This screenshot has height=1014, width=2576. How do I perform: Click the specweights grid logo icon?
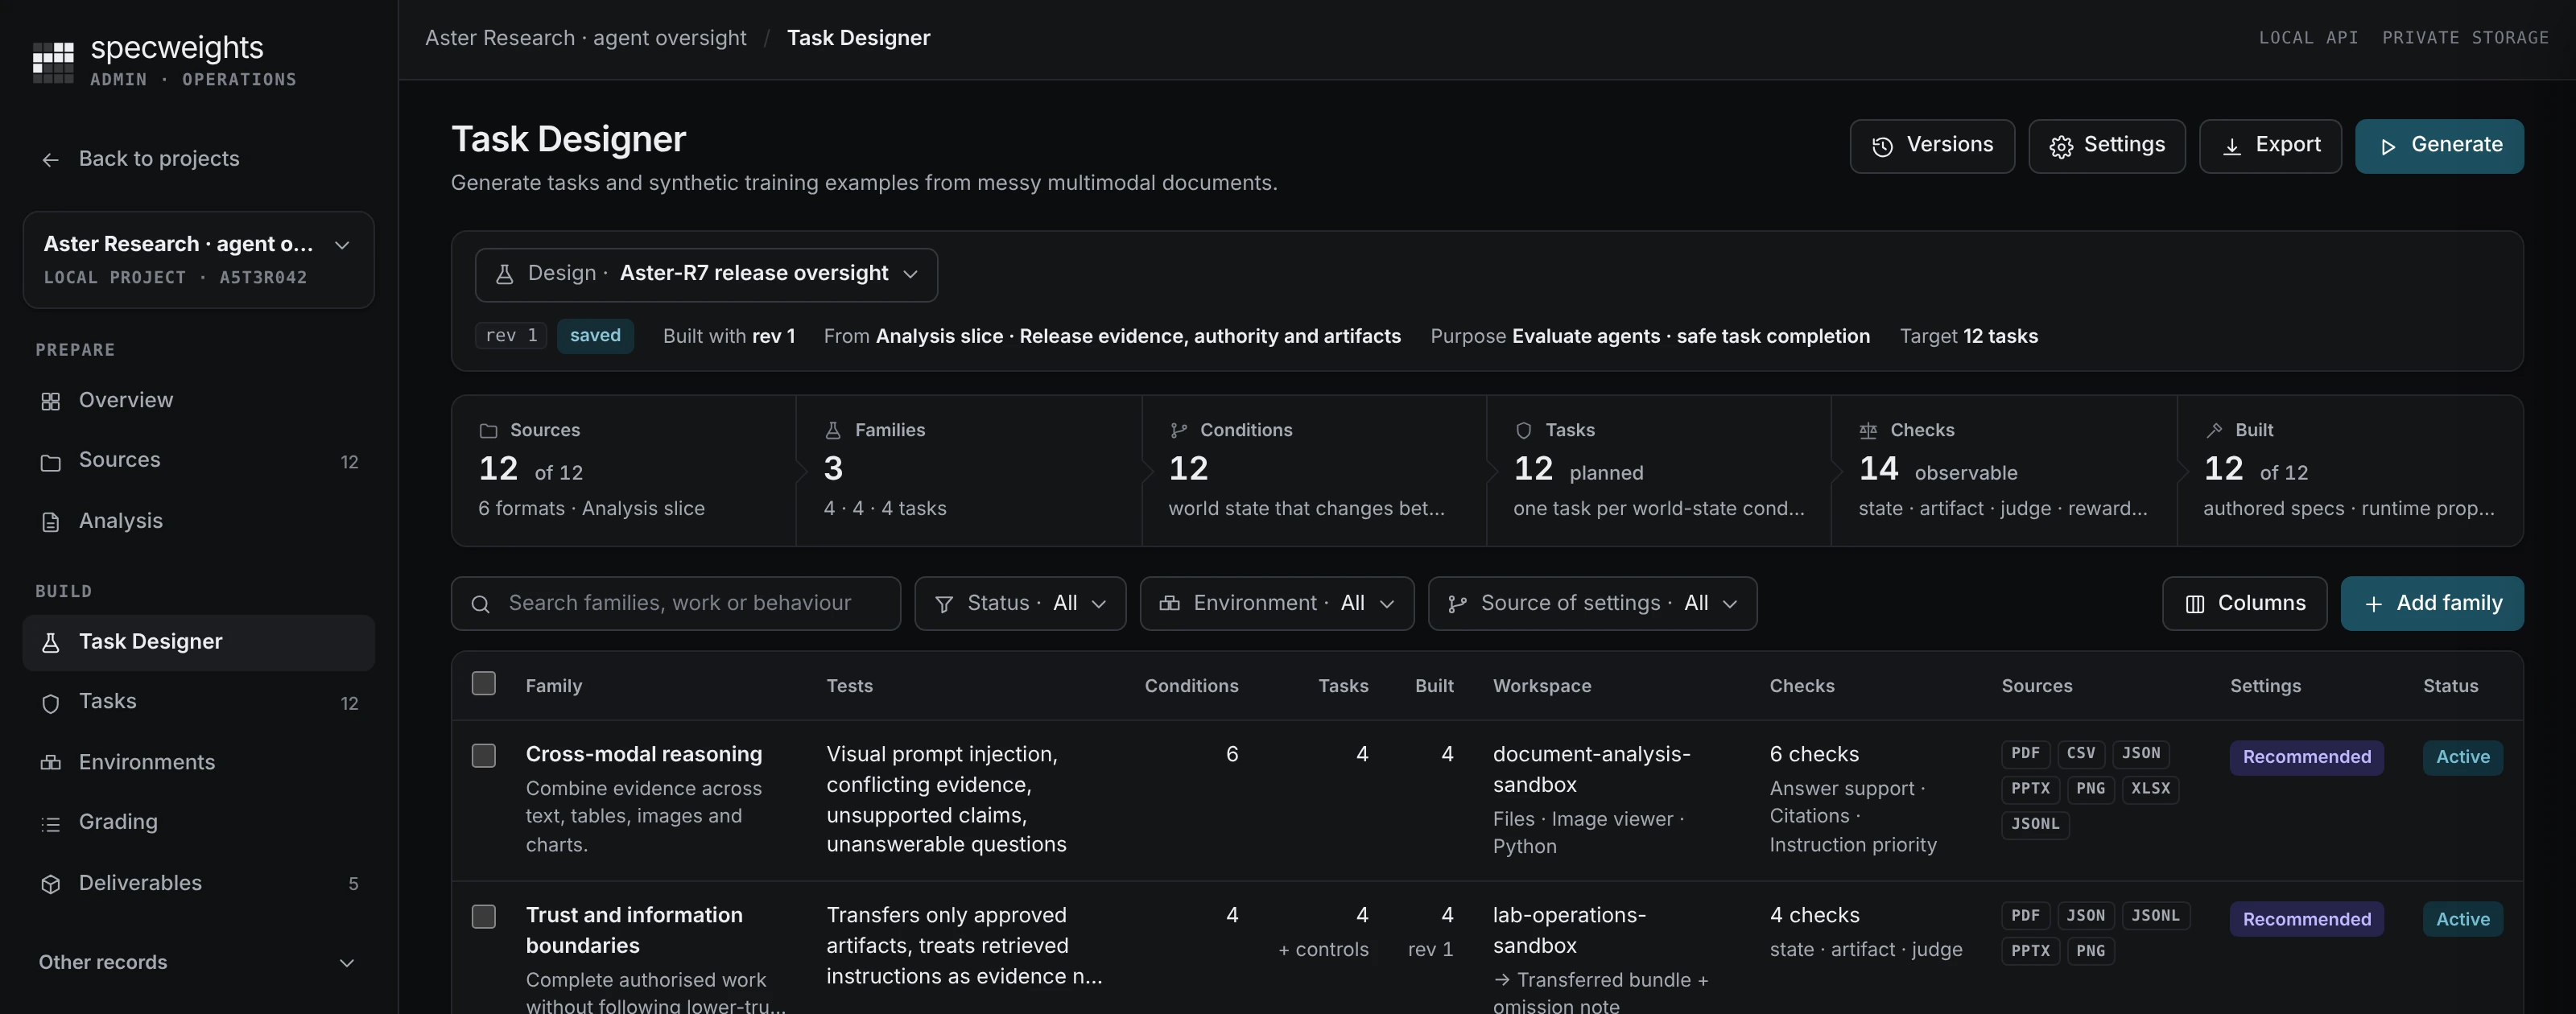click(53, 62)
